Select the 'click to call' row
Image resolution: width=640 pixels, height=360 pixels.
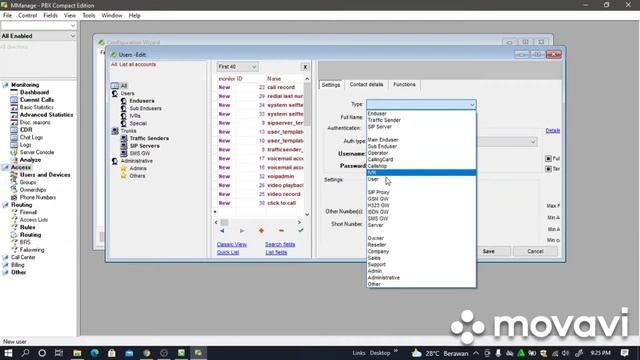point(260,203)
